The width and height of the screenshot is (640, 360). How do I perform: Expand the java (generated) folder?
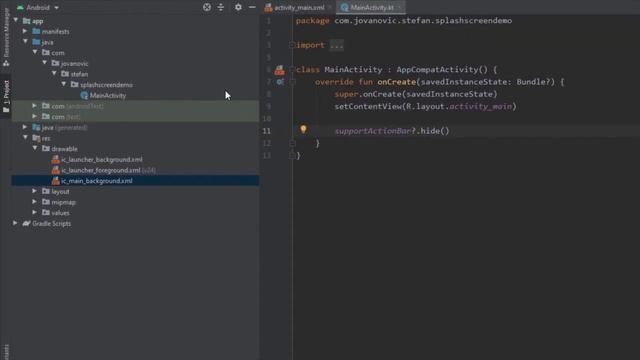pyautogui.click(x=25, y=127)
